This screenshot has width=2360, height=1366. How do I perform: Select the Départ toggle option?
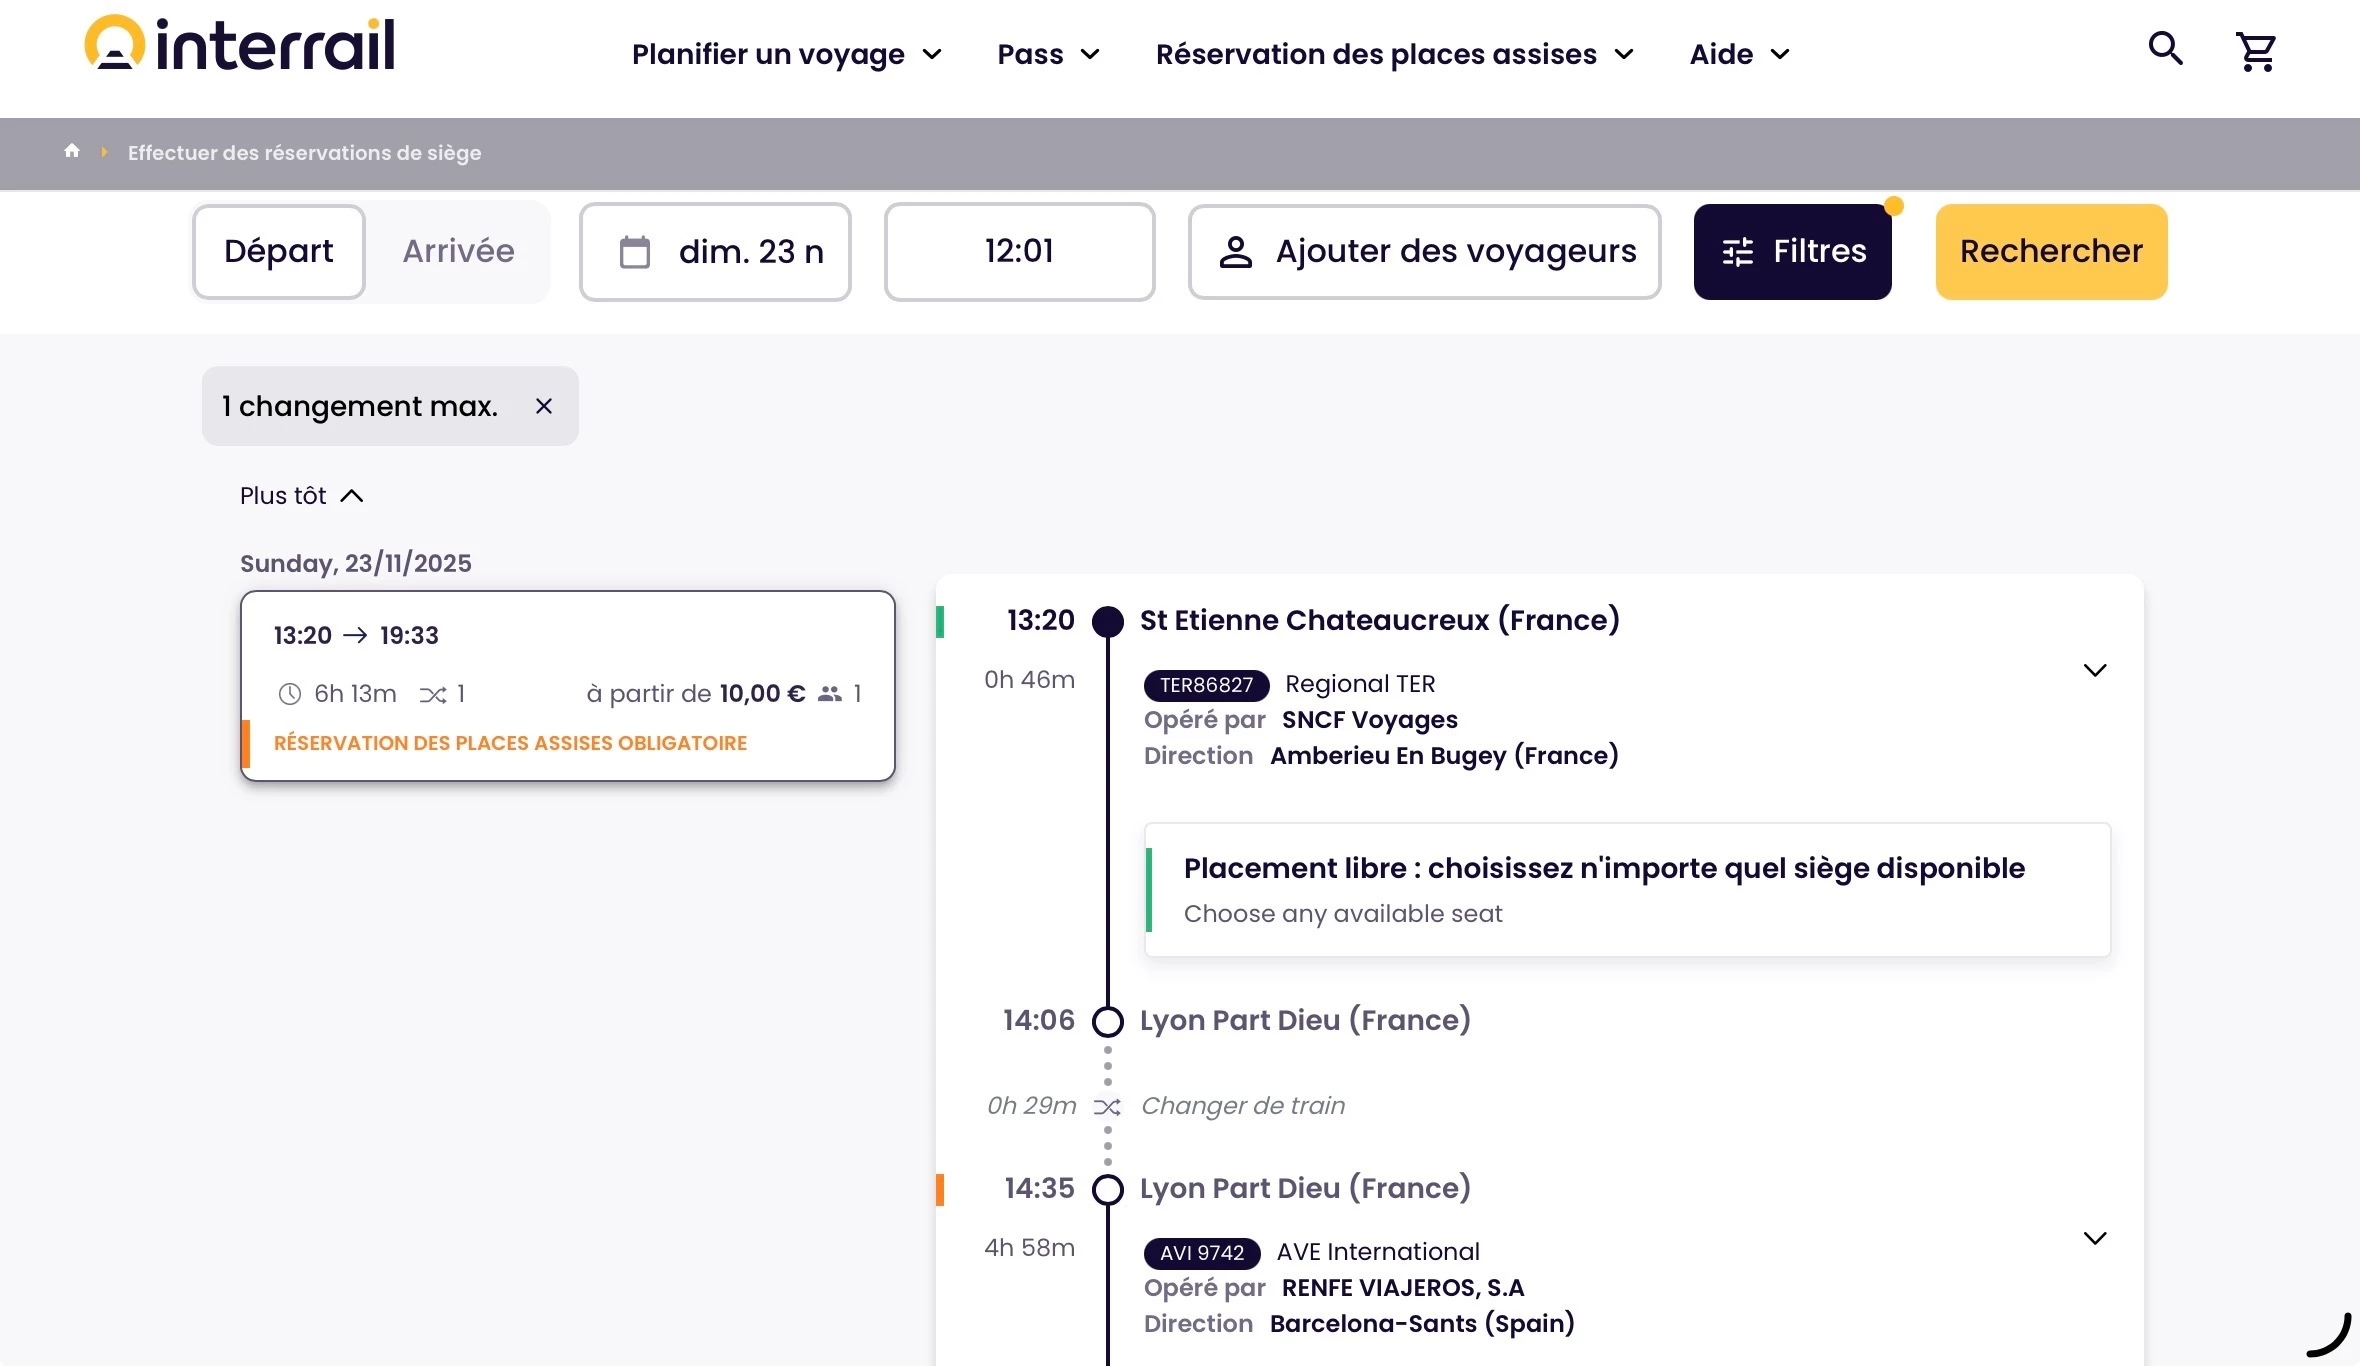[279, 252]
